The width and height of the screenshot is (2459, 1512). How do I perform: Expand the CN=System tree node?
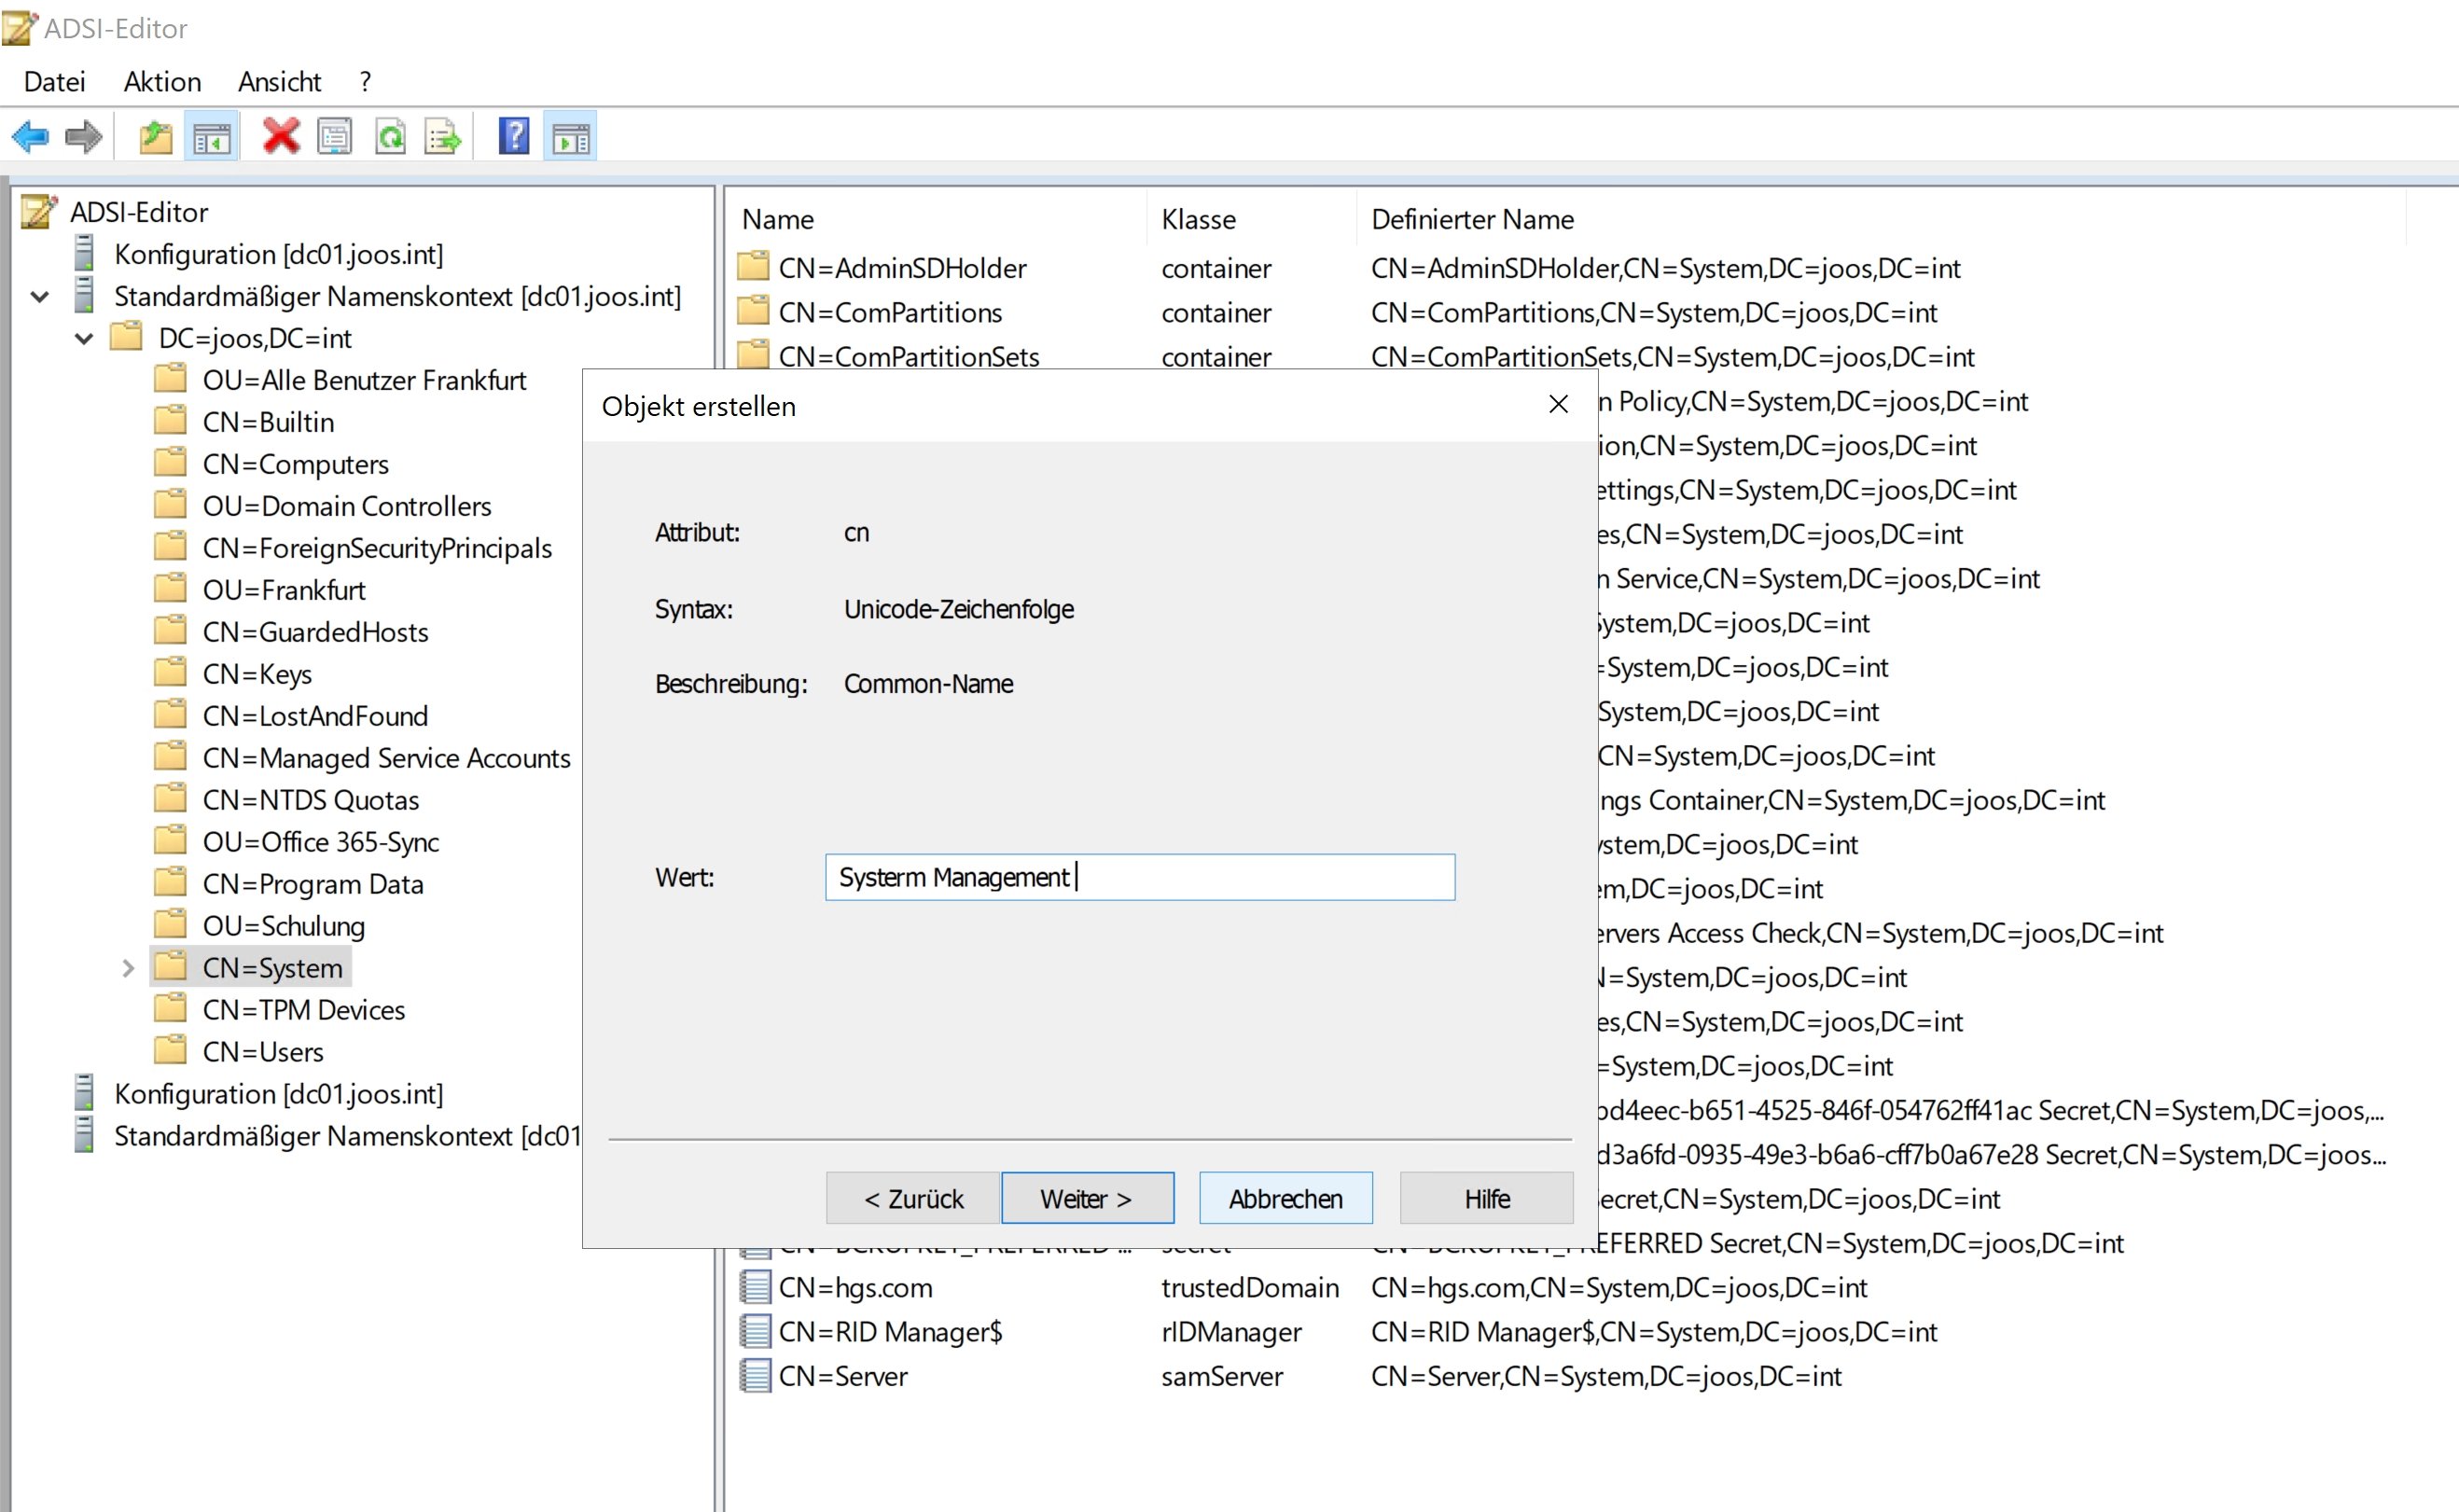pyautogui.click(x=129, y=967)
